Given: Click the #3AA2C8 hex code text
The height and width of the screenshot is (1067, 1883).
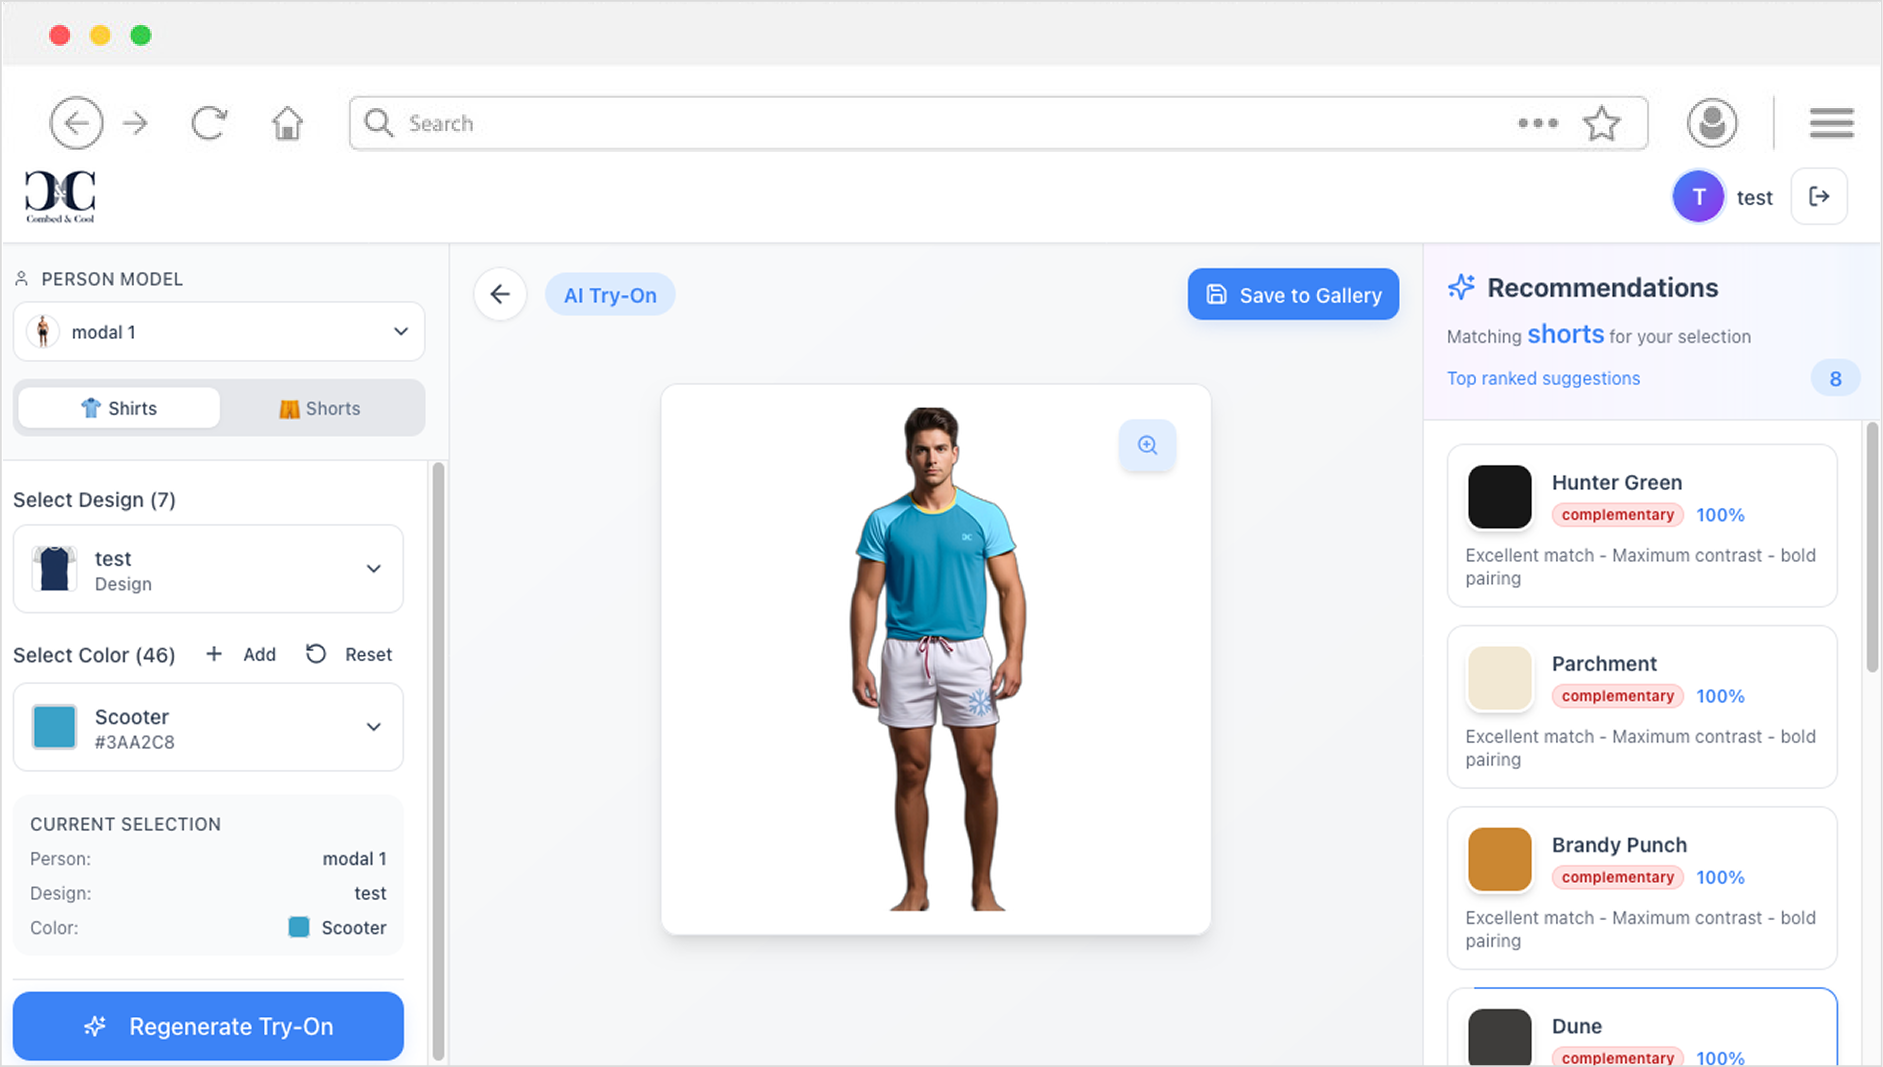Looking at the screenshot, I should click(134, 742).
